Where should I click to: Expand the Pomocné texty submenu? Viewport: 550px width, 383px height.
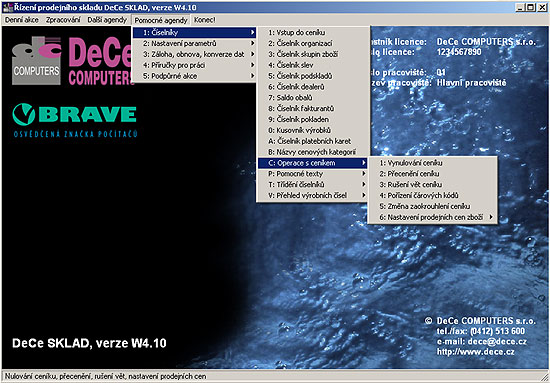click(313, 174)
